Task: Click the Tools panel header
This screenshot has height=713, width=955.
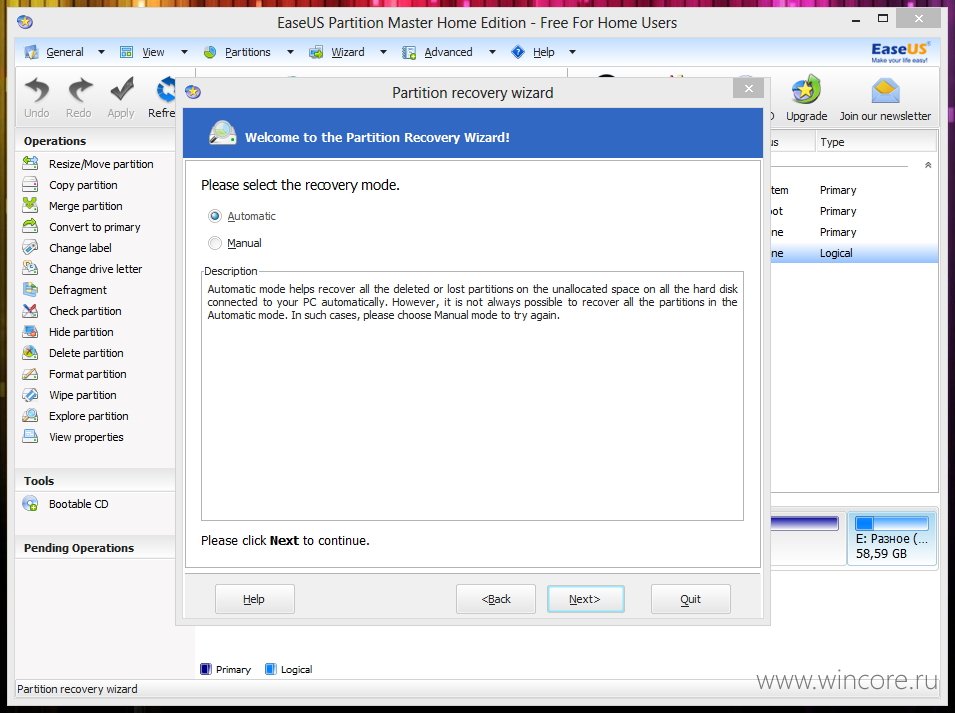Action: pos(95,481)
